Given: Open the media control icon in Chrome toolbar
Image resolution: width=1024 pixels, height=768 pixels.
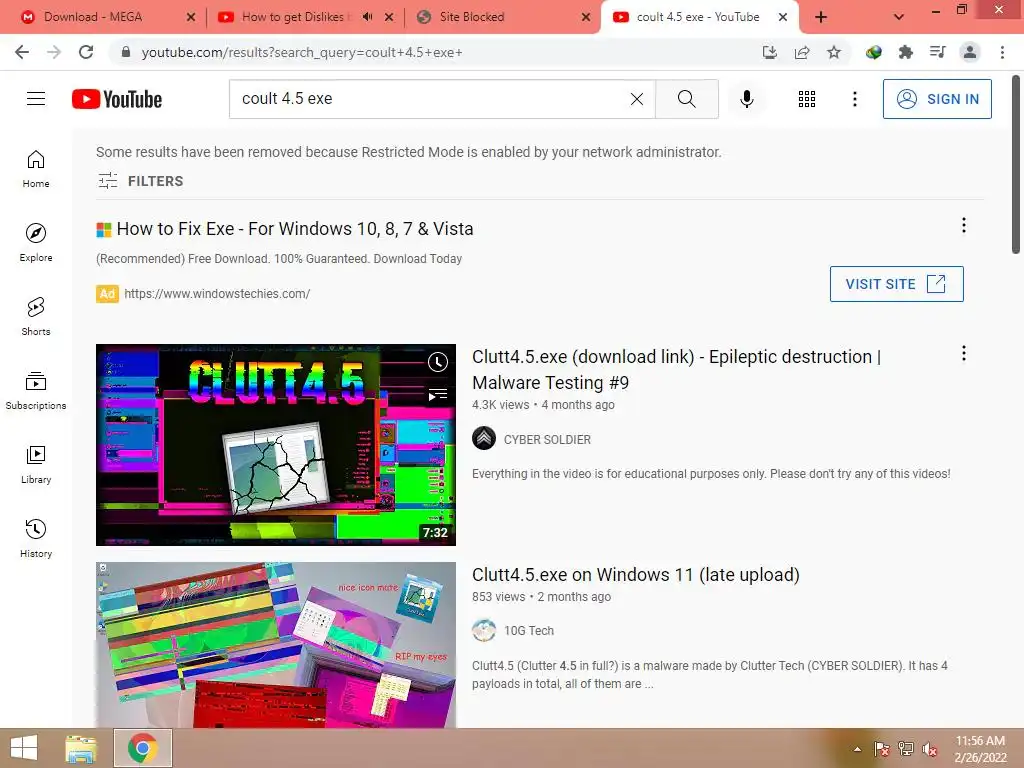Looking at the screenshot, I should click(x=937, y=52).
